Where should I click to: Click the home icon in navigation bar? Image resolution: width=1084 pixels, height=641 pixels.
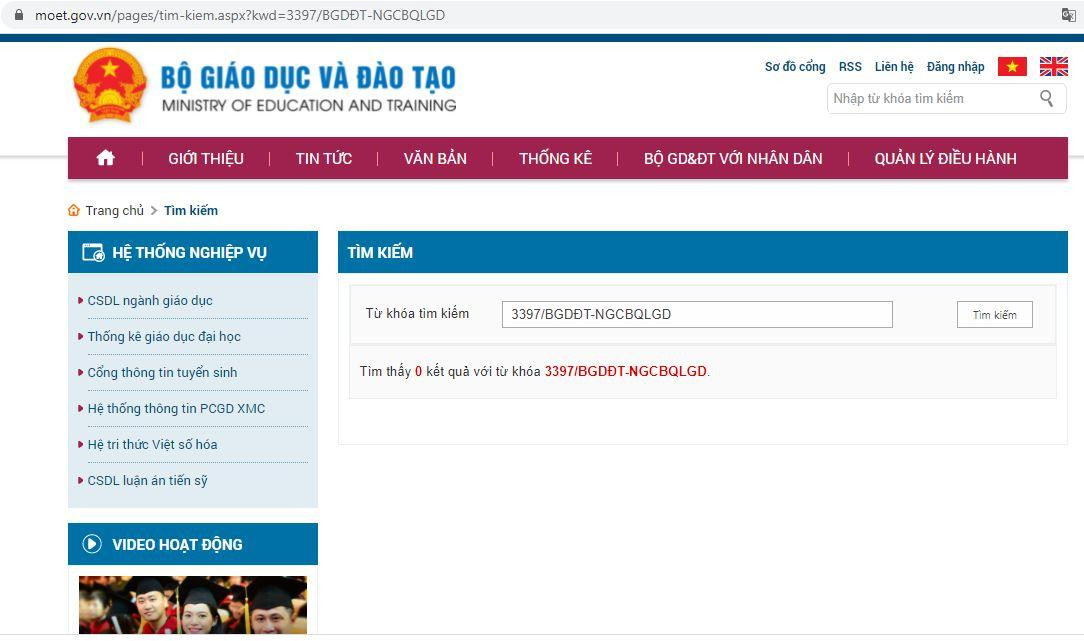(x=105, y=158)
